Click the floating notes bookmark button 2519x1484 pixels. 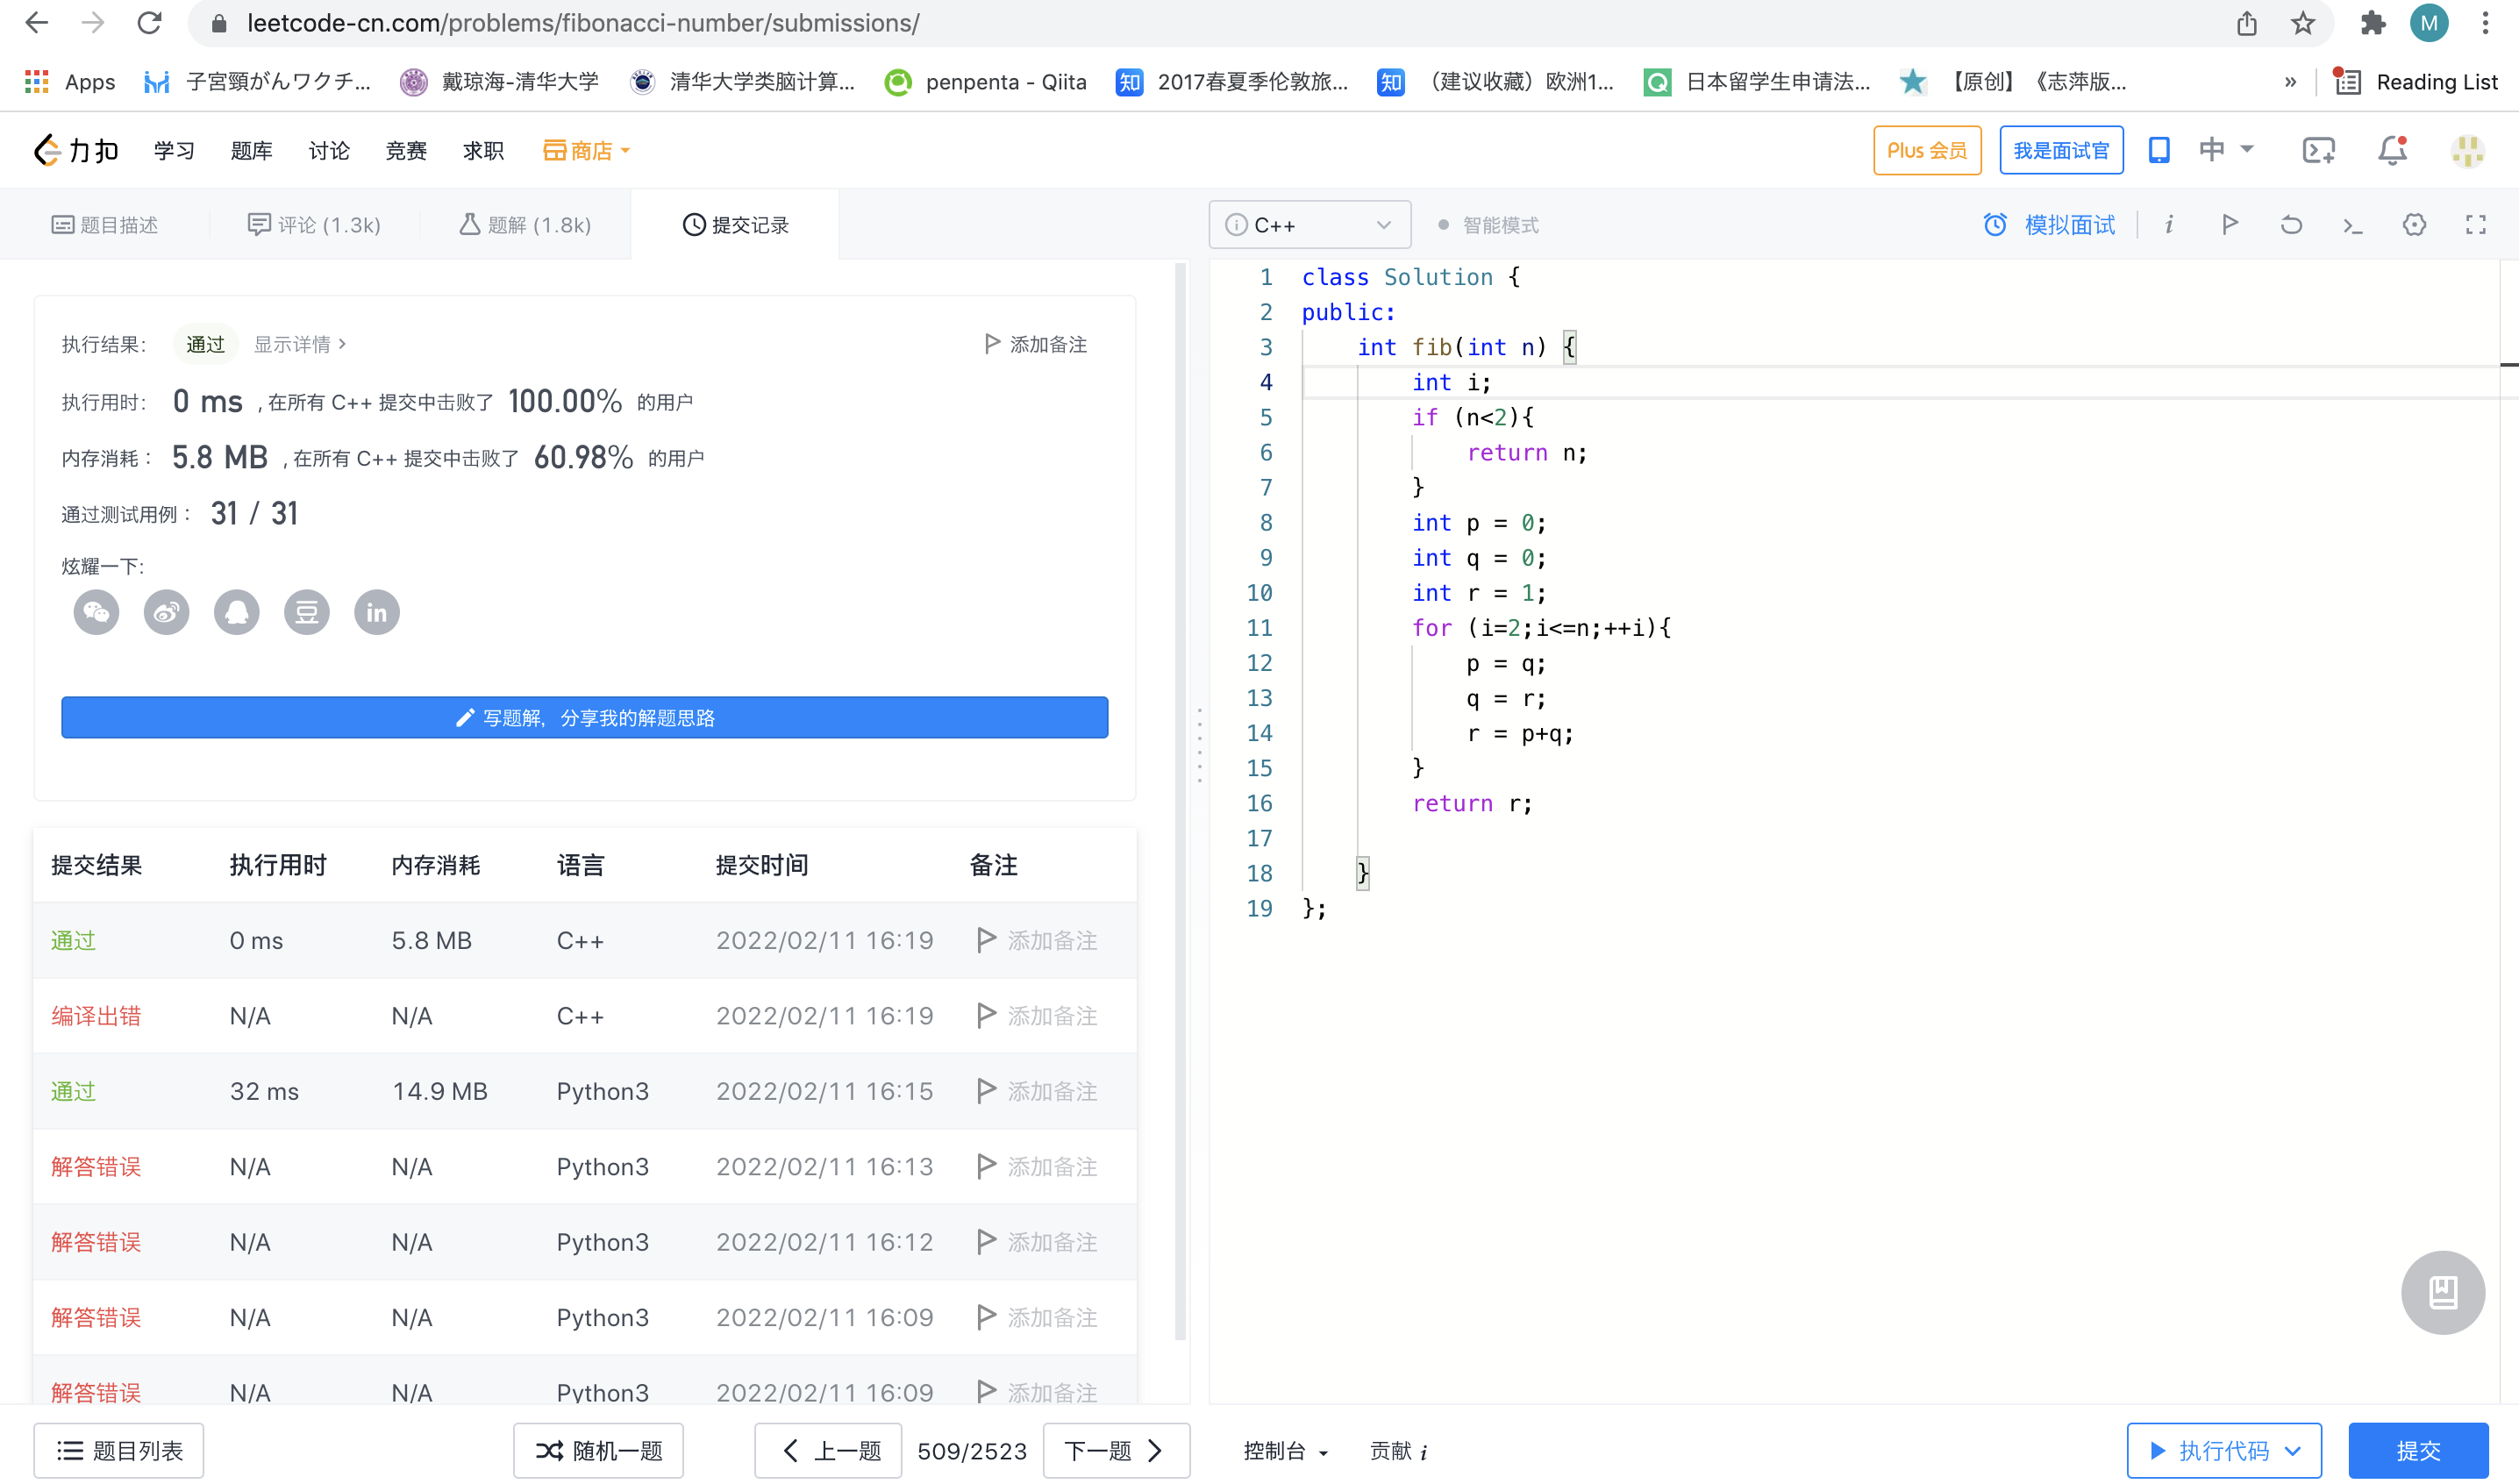click(2443, 1292)
